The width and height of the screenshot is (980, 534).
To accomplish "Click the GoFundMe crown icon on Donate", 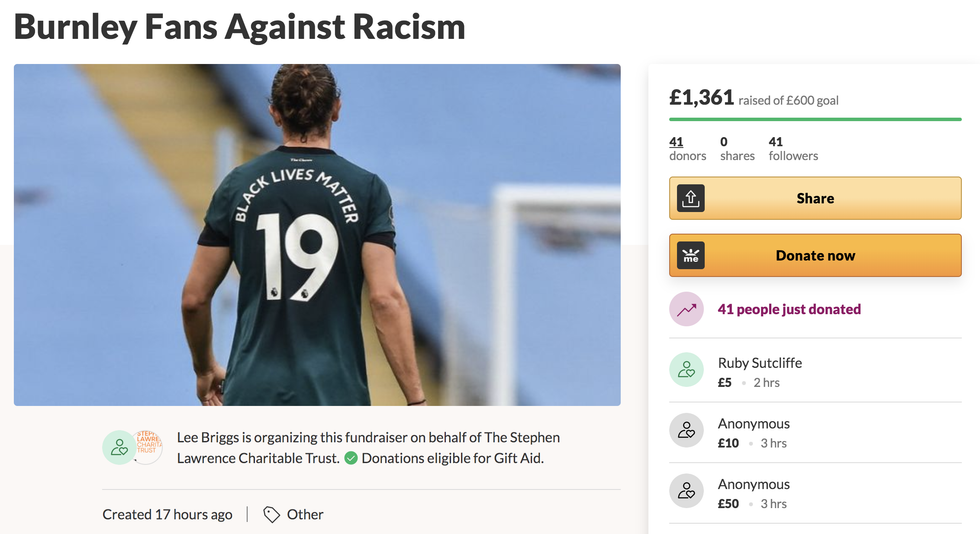I will point(690,255).
